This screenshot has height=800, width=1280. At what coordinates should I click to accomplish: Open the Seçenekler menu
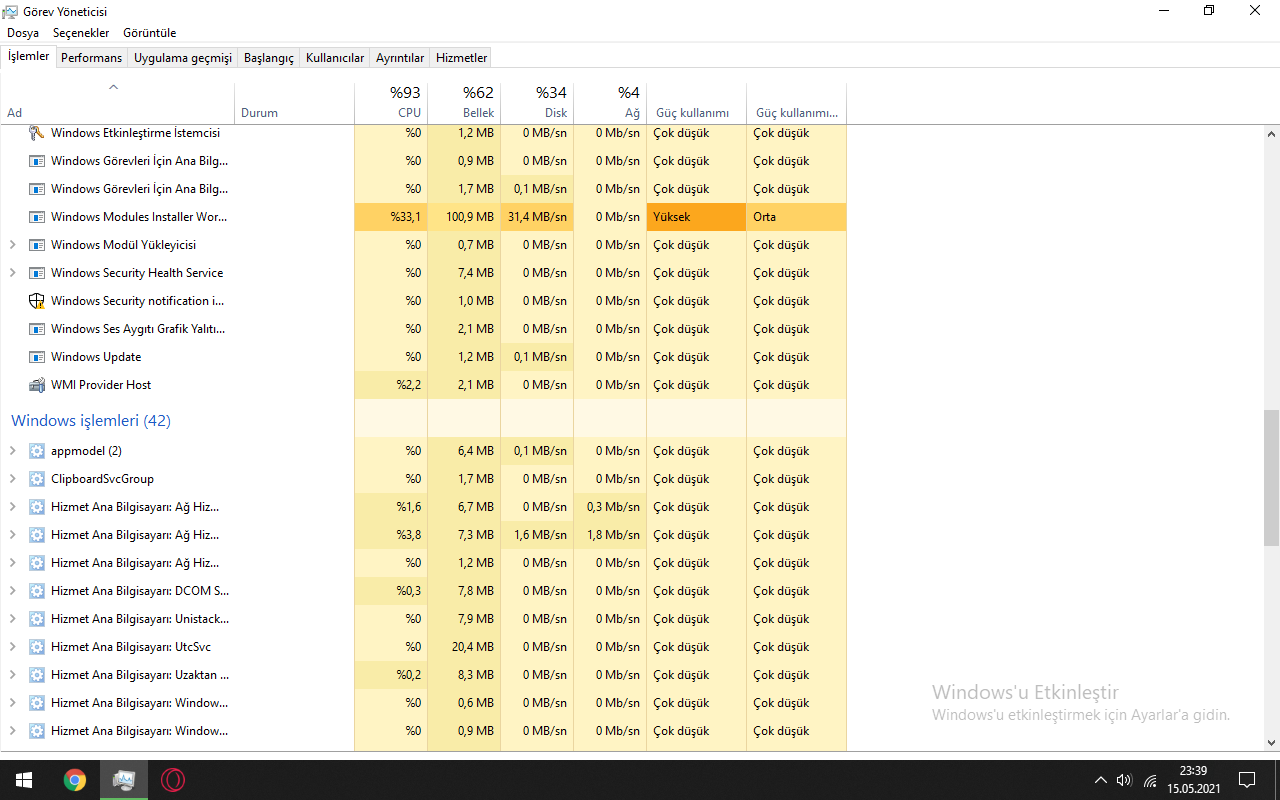click(81, 33)
